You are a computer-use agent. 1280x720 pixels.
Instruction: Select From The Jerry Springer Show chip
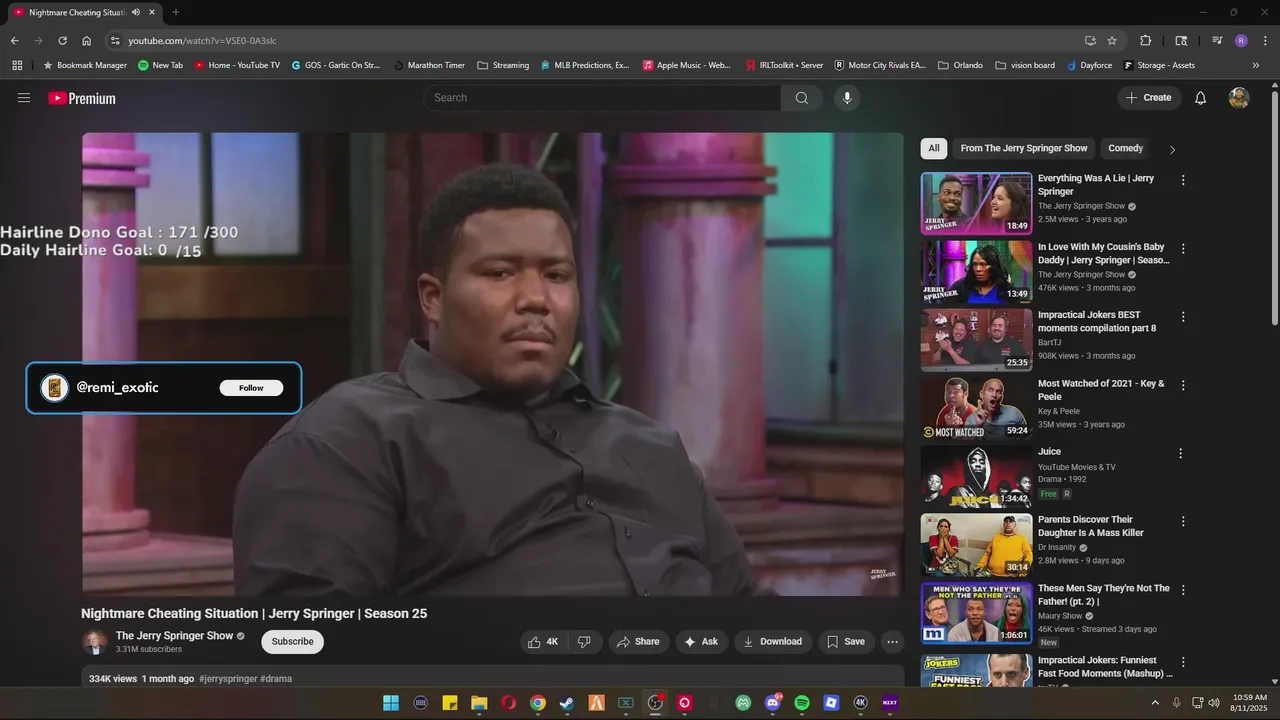pyautogui.click(x=1024, y=148)
